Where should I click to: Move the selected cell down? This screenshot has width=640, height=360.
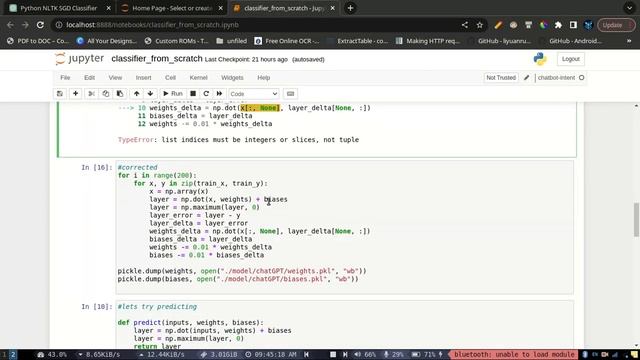pyautogui.click(x=150, y=93)
